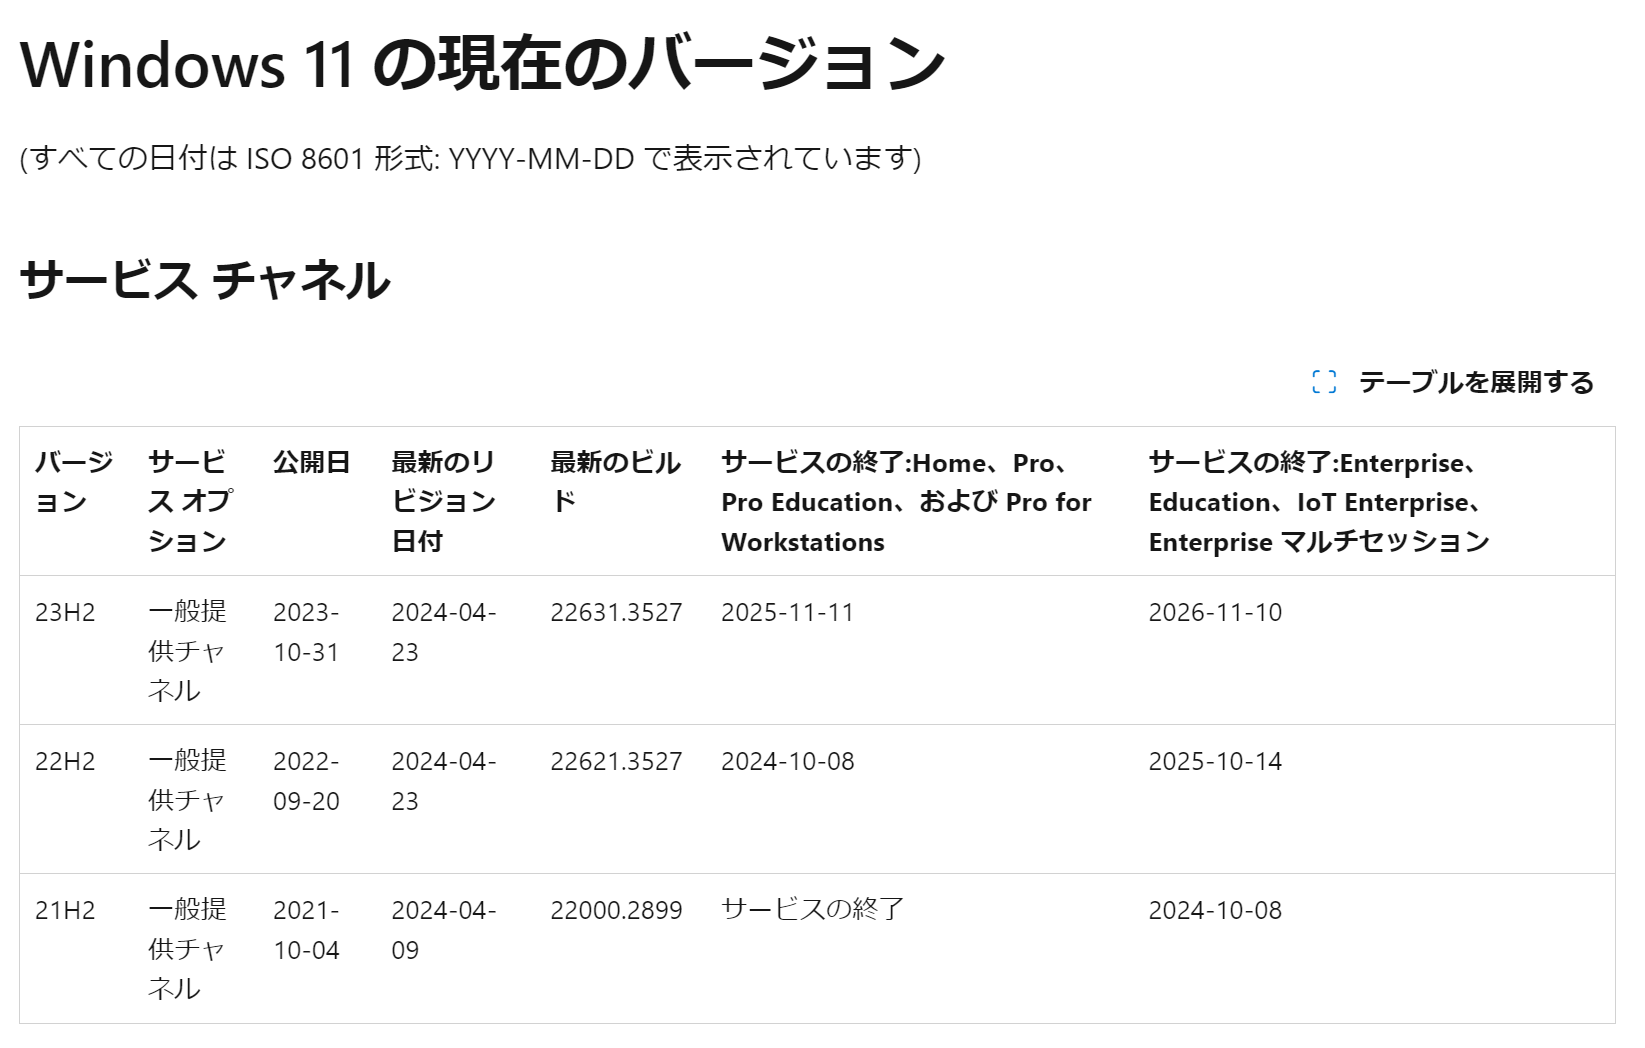Click build number 22000.2899
This screenshot has height=1048, width=1645.
pyautogui.click(x=616, y=910)
